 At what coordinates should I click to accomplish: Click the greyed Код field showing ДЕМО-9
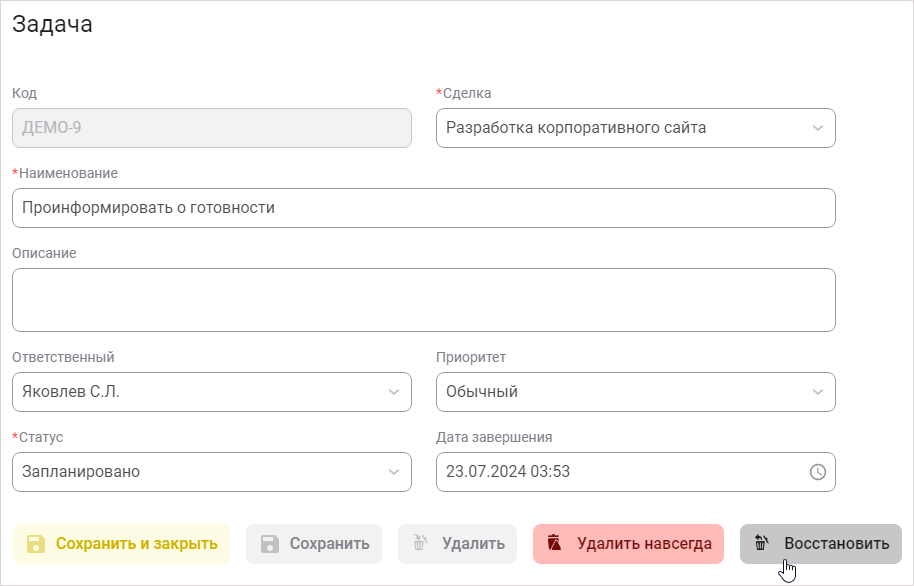211,128
